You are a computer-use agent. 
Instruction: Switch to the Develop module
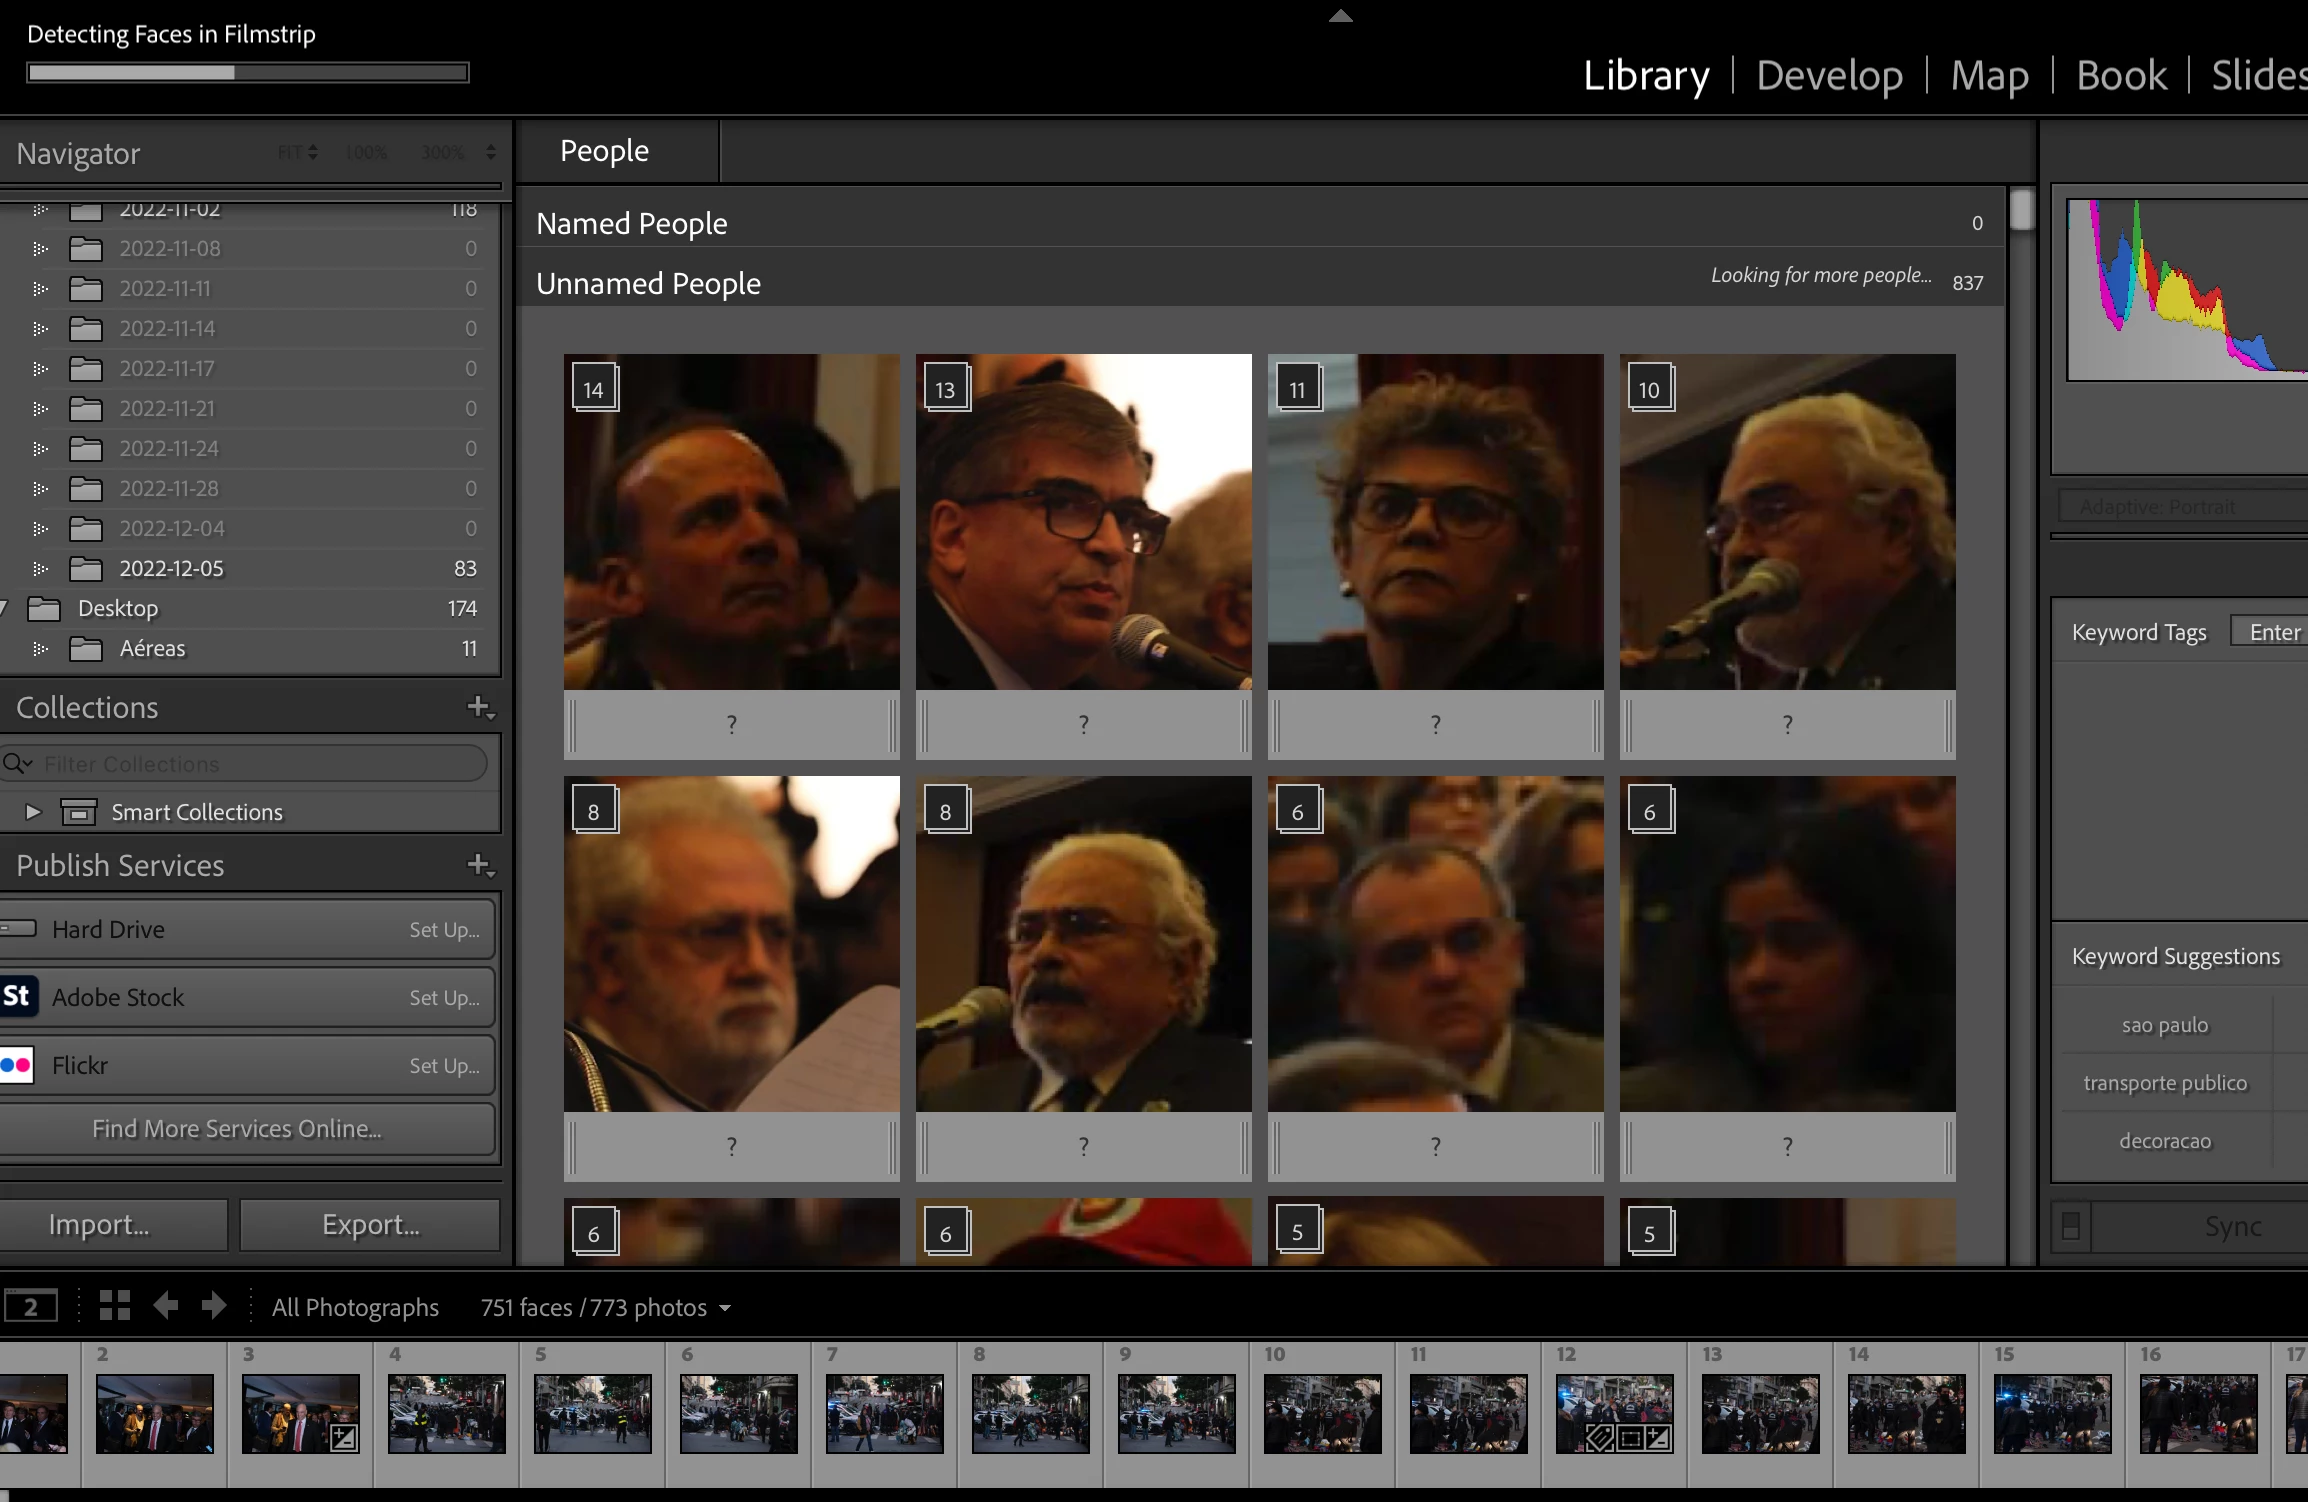click(1829, 76)
